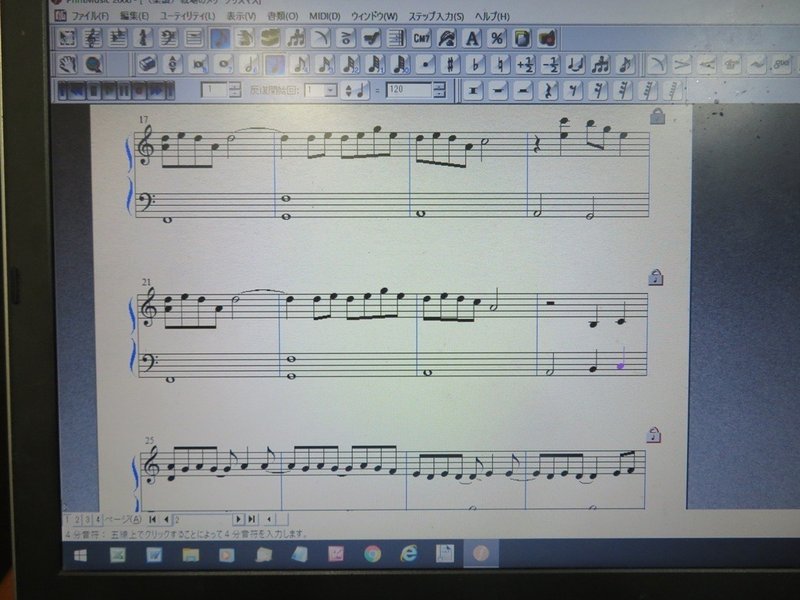The height and width of the screenshot is (600, 800).
Task: Select the HyperScribe tool
Action: click(270, 38)
